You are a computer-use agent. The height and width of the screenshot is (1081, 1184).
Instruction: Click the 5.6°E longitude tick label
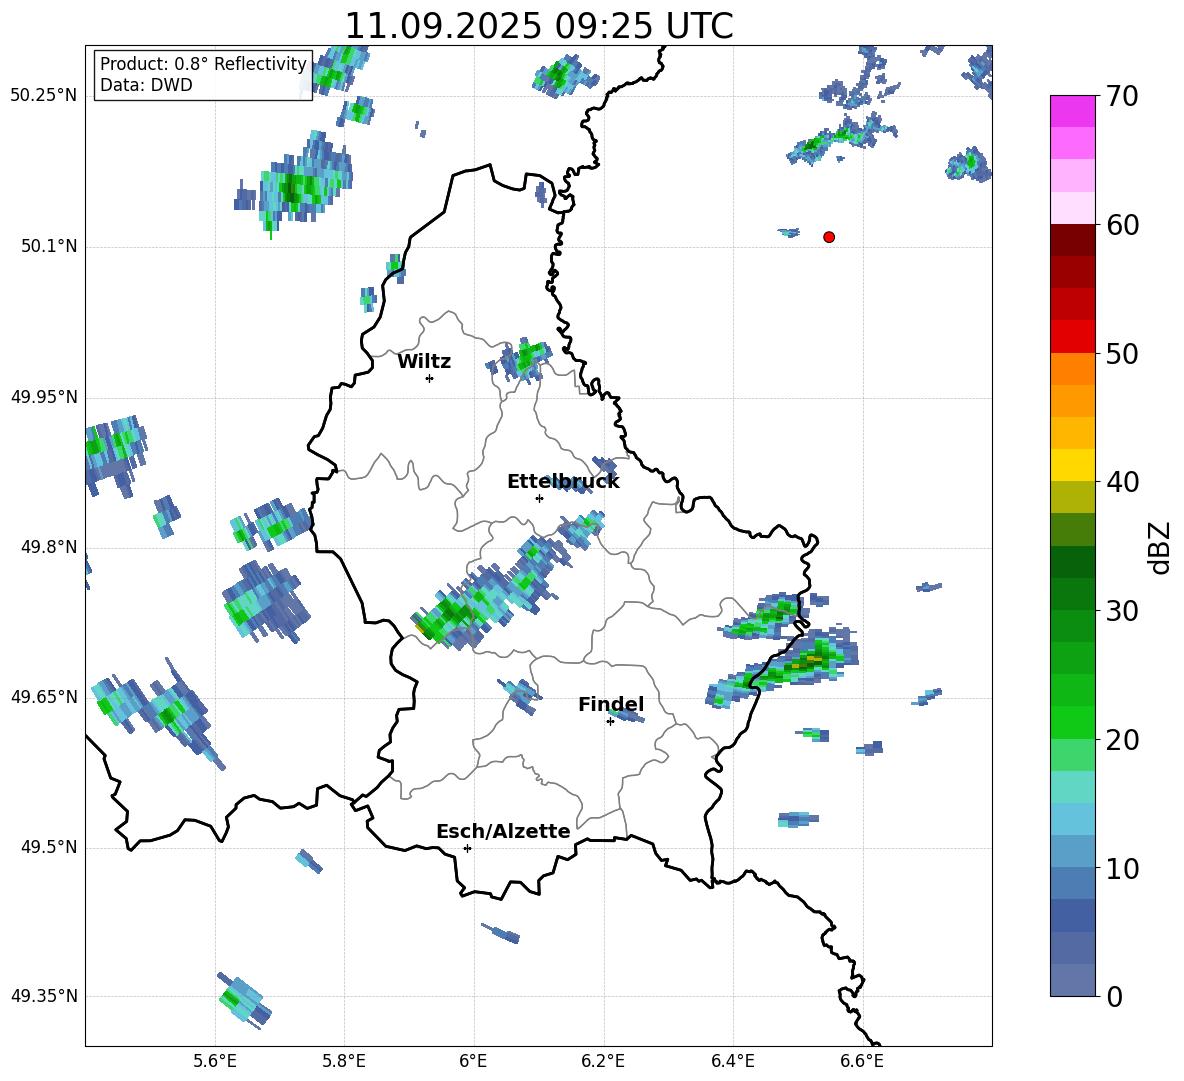[215, 1061]
